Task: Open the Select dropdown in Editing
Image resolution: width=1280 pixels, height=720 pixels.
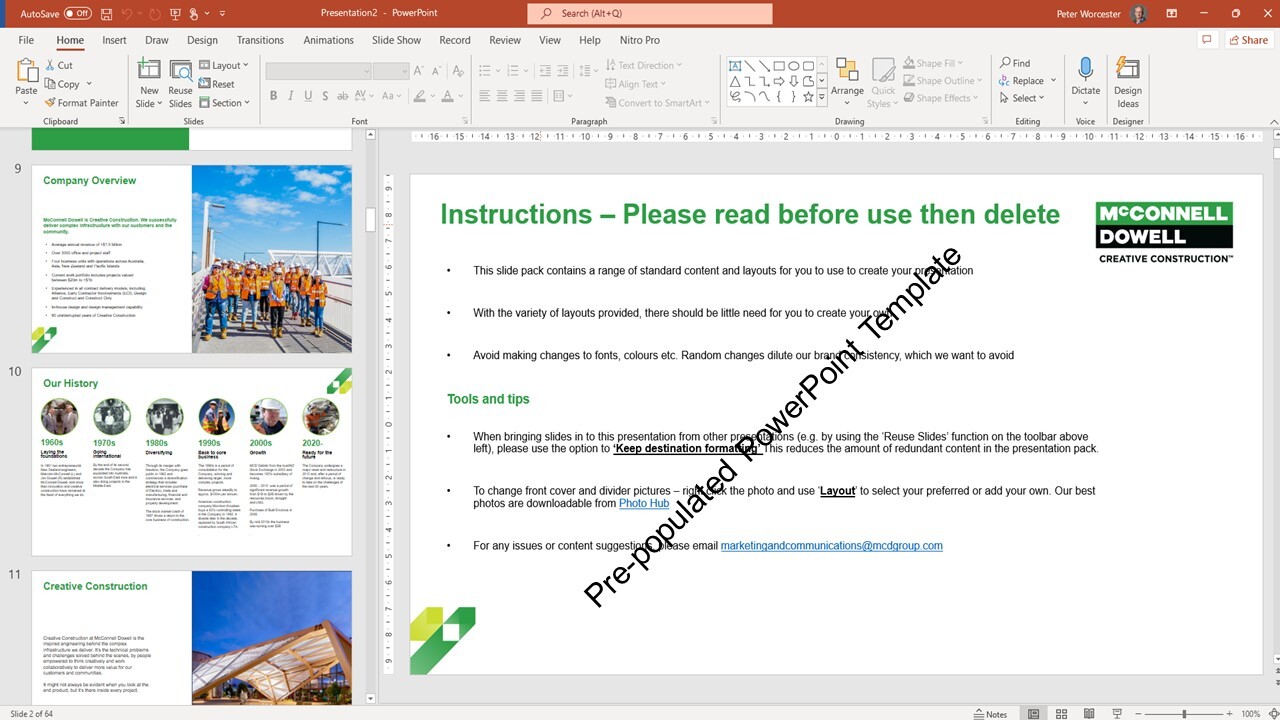Action: click(1022, 98)
